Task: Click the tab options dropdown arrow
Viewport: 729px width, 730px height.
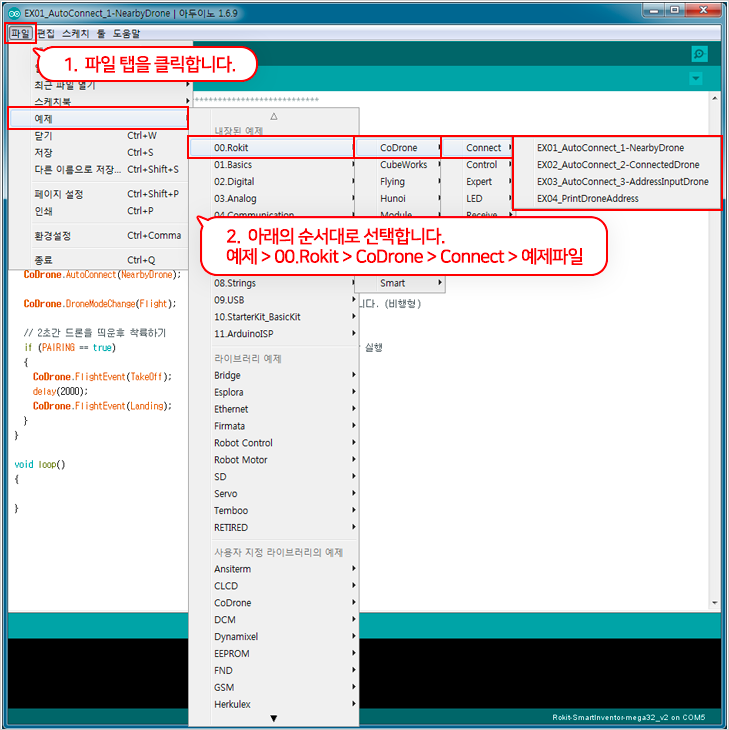Action: coord(696,79)
